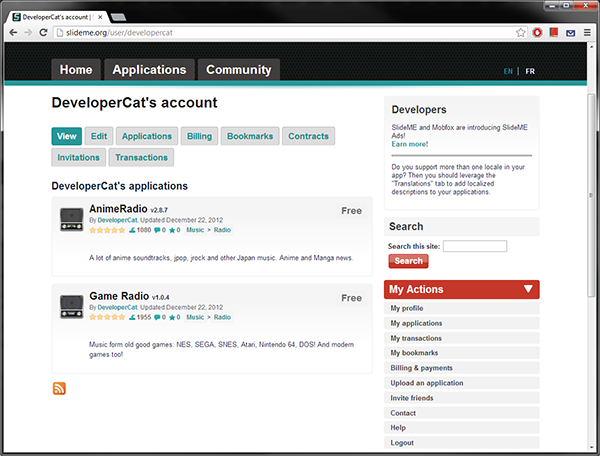The height and width of the screenshot is (456, 600).
Task: Open the red bookmark extension icon
Action: (554, 33)
